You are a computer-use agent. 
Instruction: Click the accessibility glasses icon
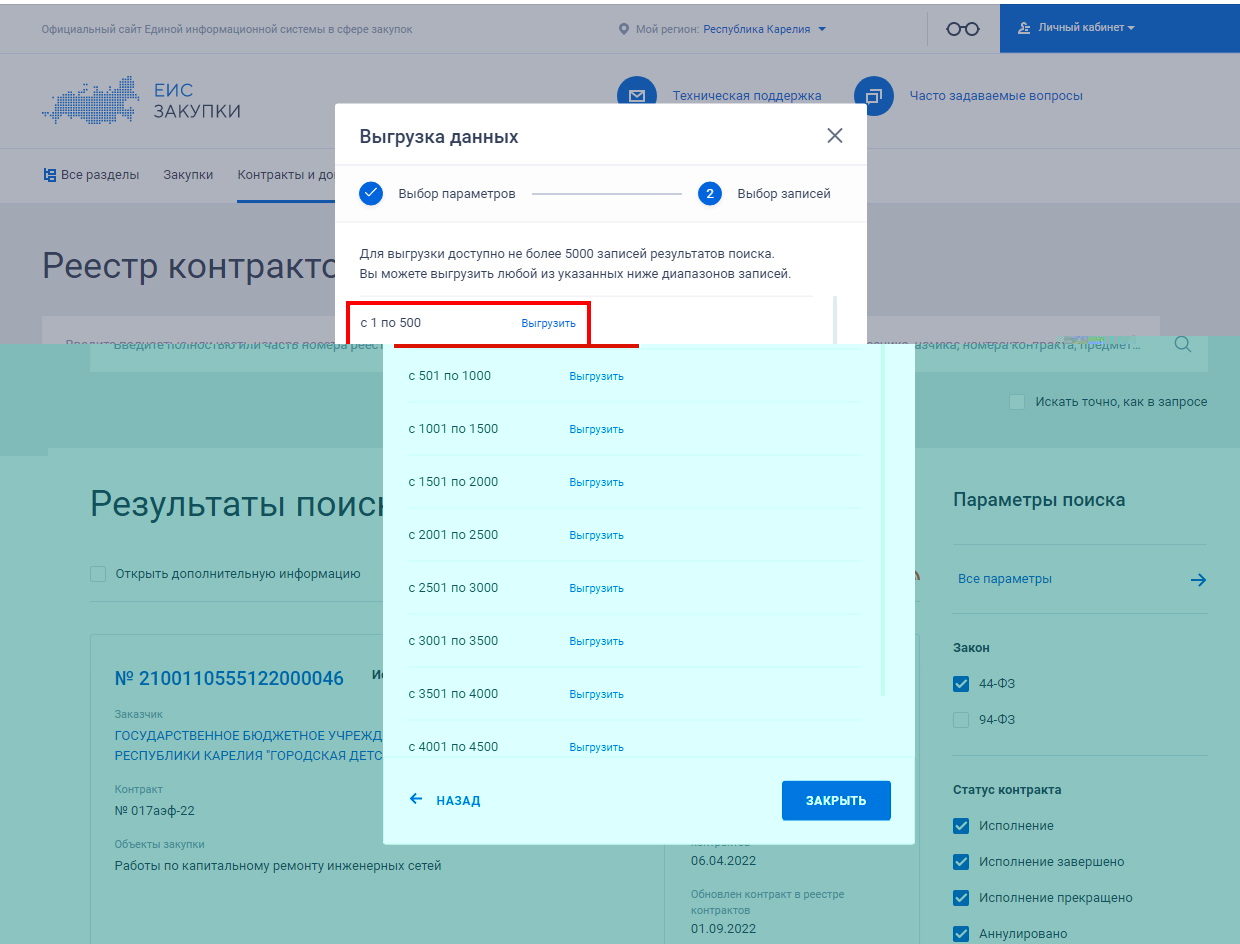point(962,29)
